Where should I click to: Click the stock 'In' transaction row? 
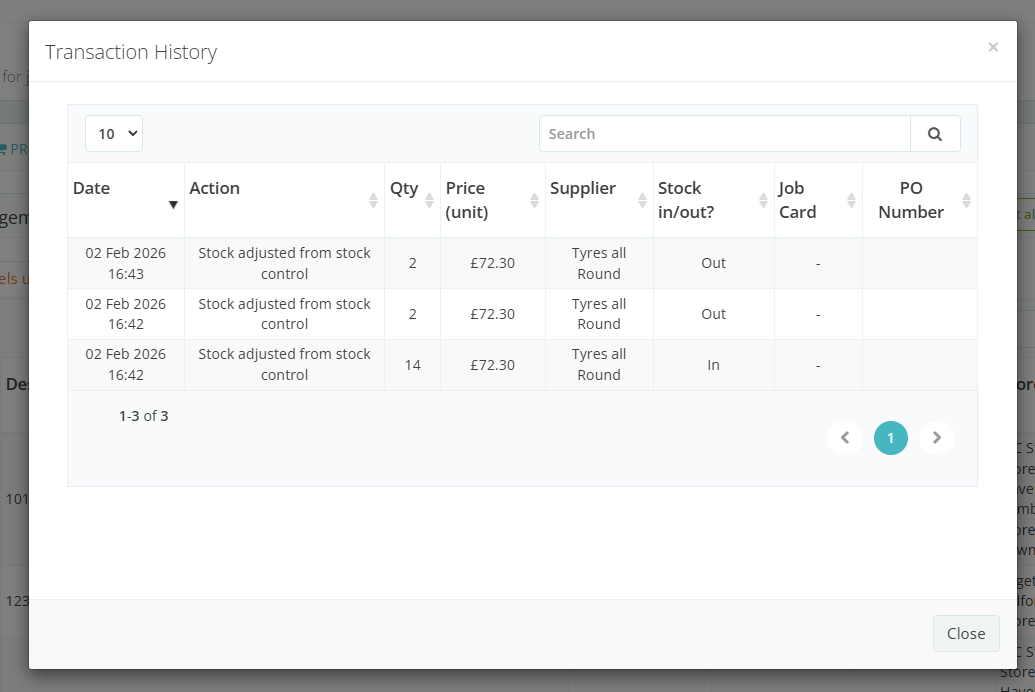click(713, 365)
